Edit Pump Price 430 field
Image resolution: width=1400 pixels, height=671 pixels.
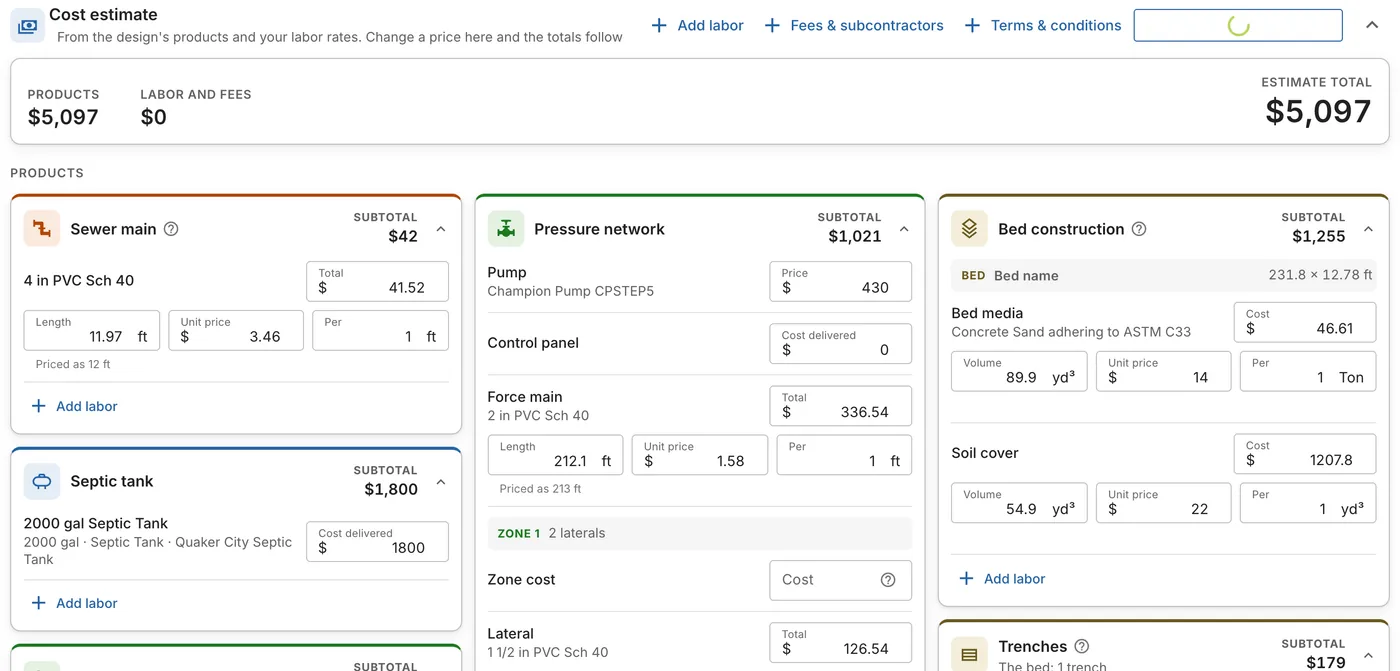click(840, 281)
